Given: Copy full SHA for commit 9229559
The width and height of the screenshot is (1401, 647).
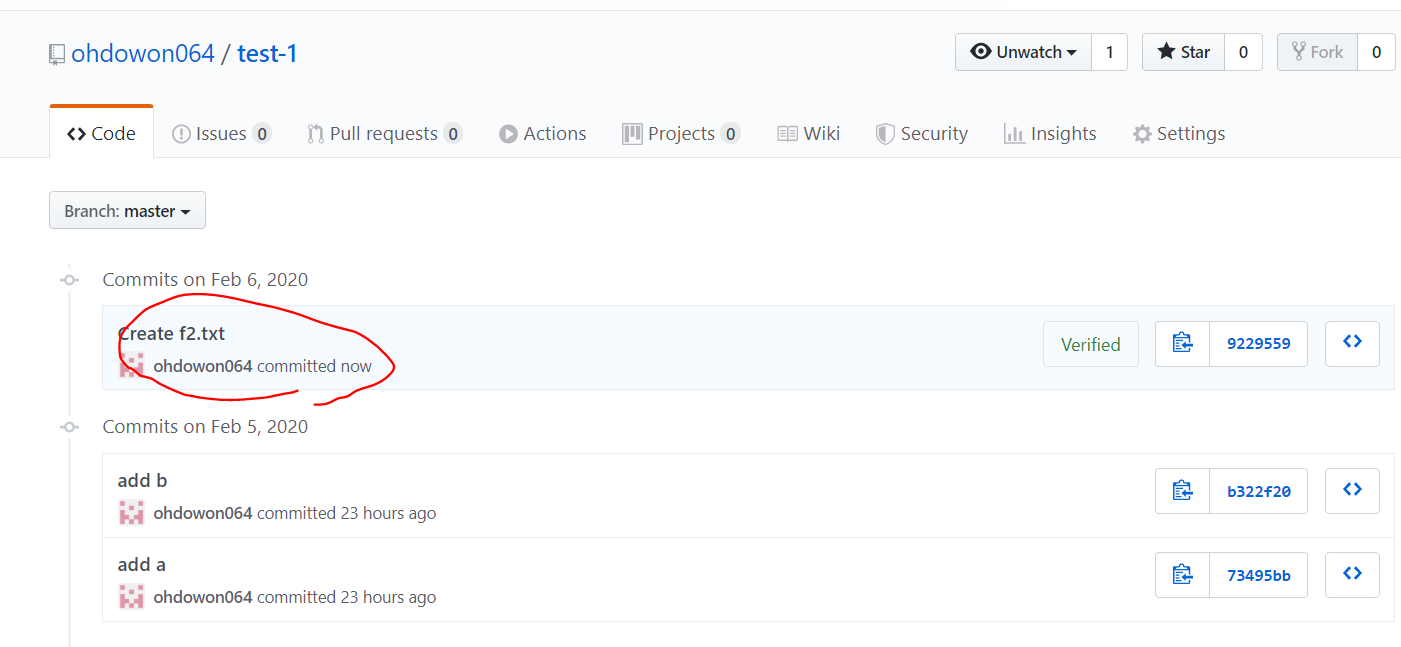Looking at the screenshot, I should (x=1182, y=344).
